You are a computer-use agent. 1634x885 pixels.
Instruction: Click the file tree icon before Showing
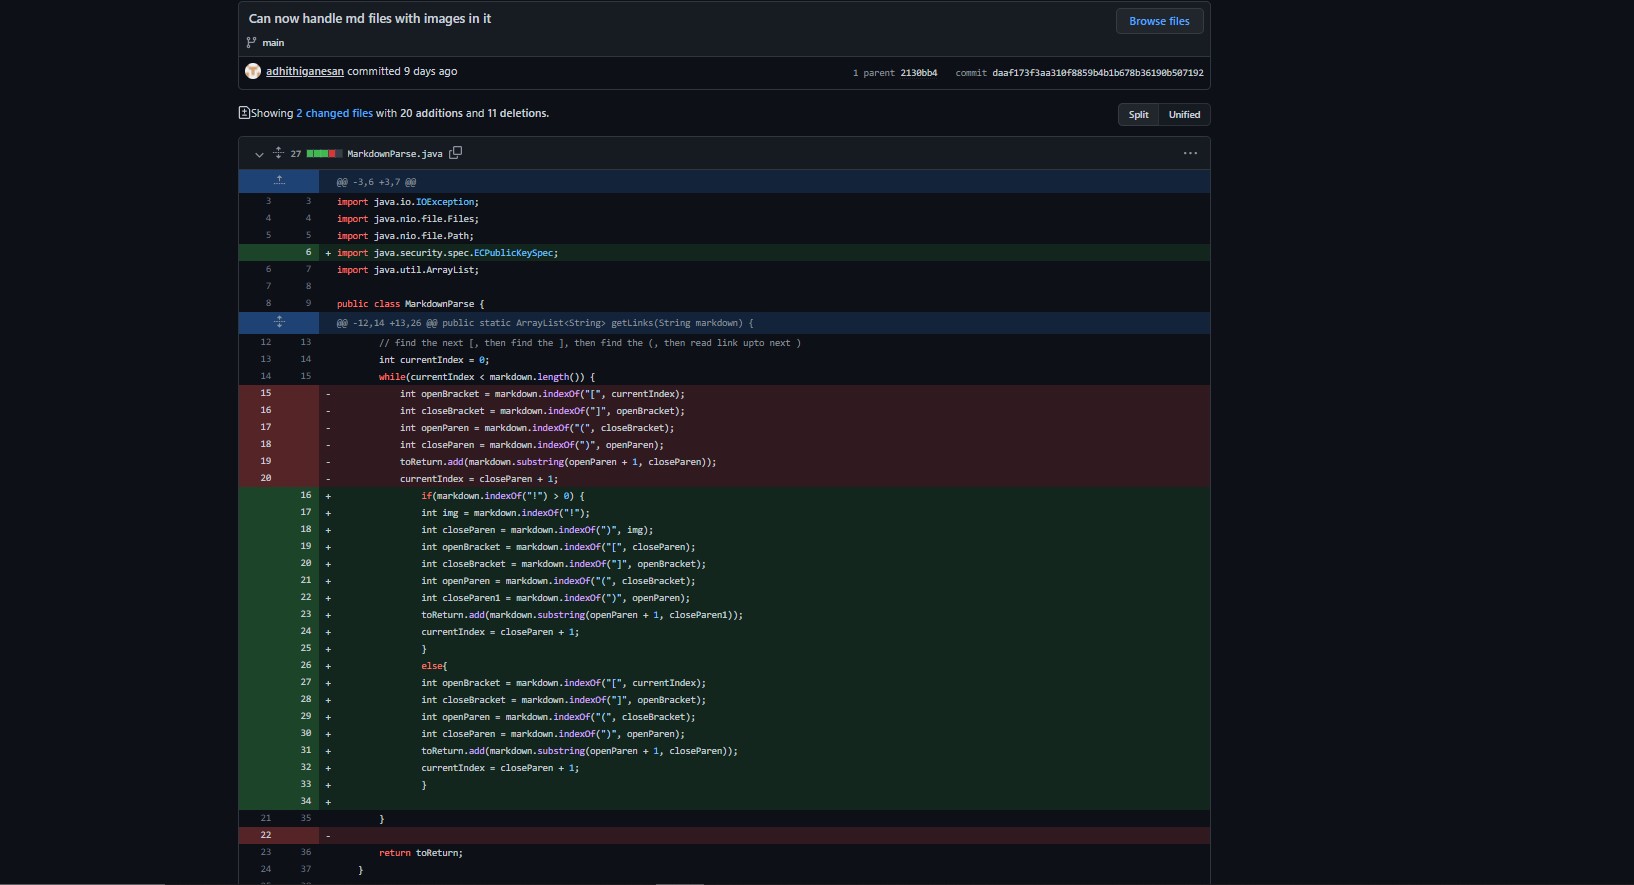pyautogui.click(x=244, y=113)
